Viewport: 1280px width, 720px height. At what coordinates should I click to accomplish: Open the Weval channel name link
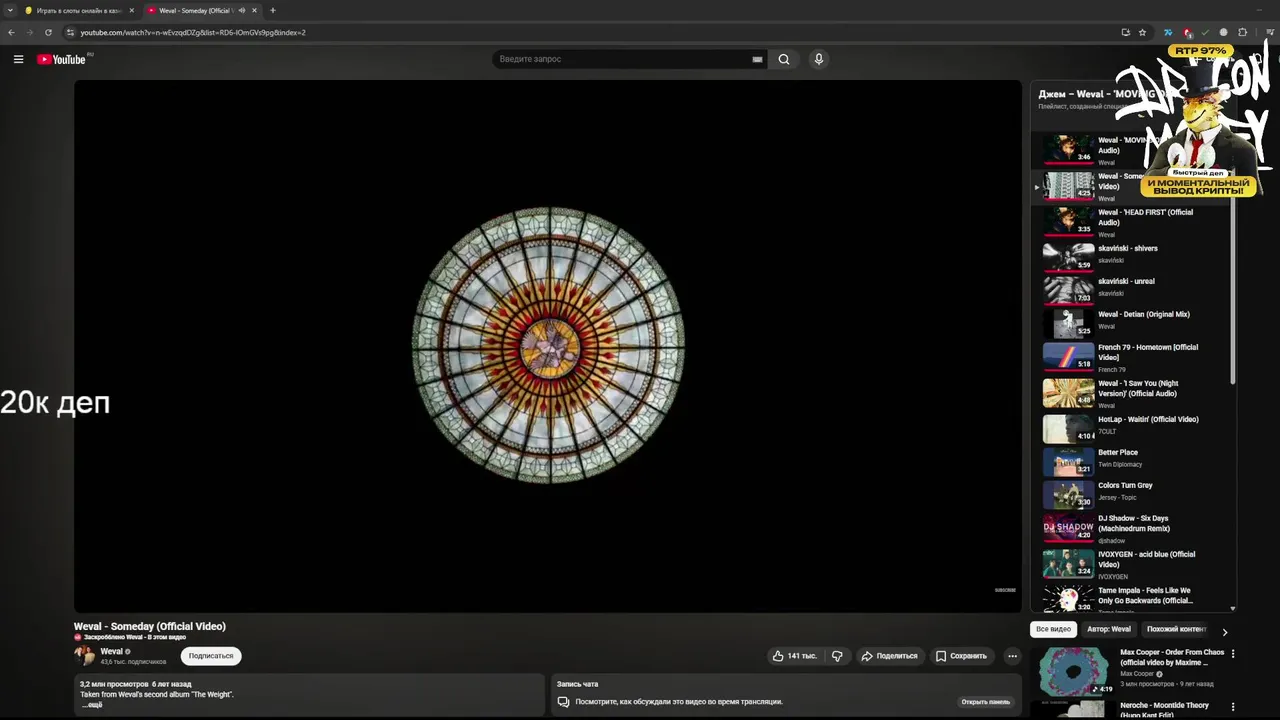point(111,651)
